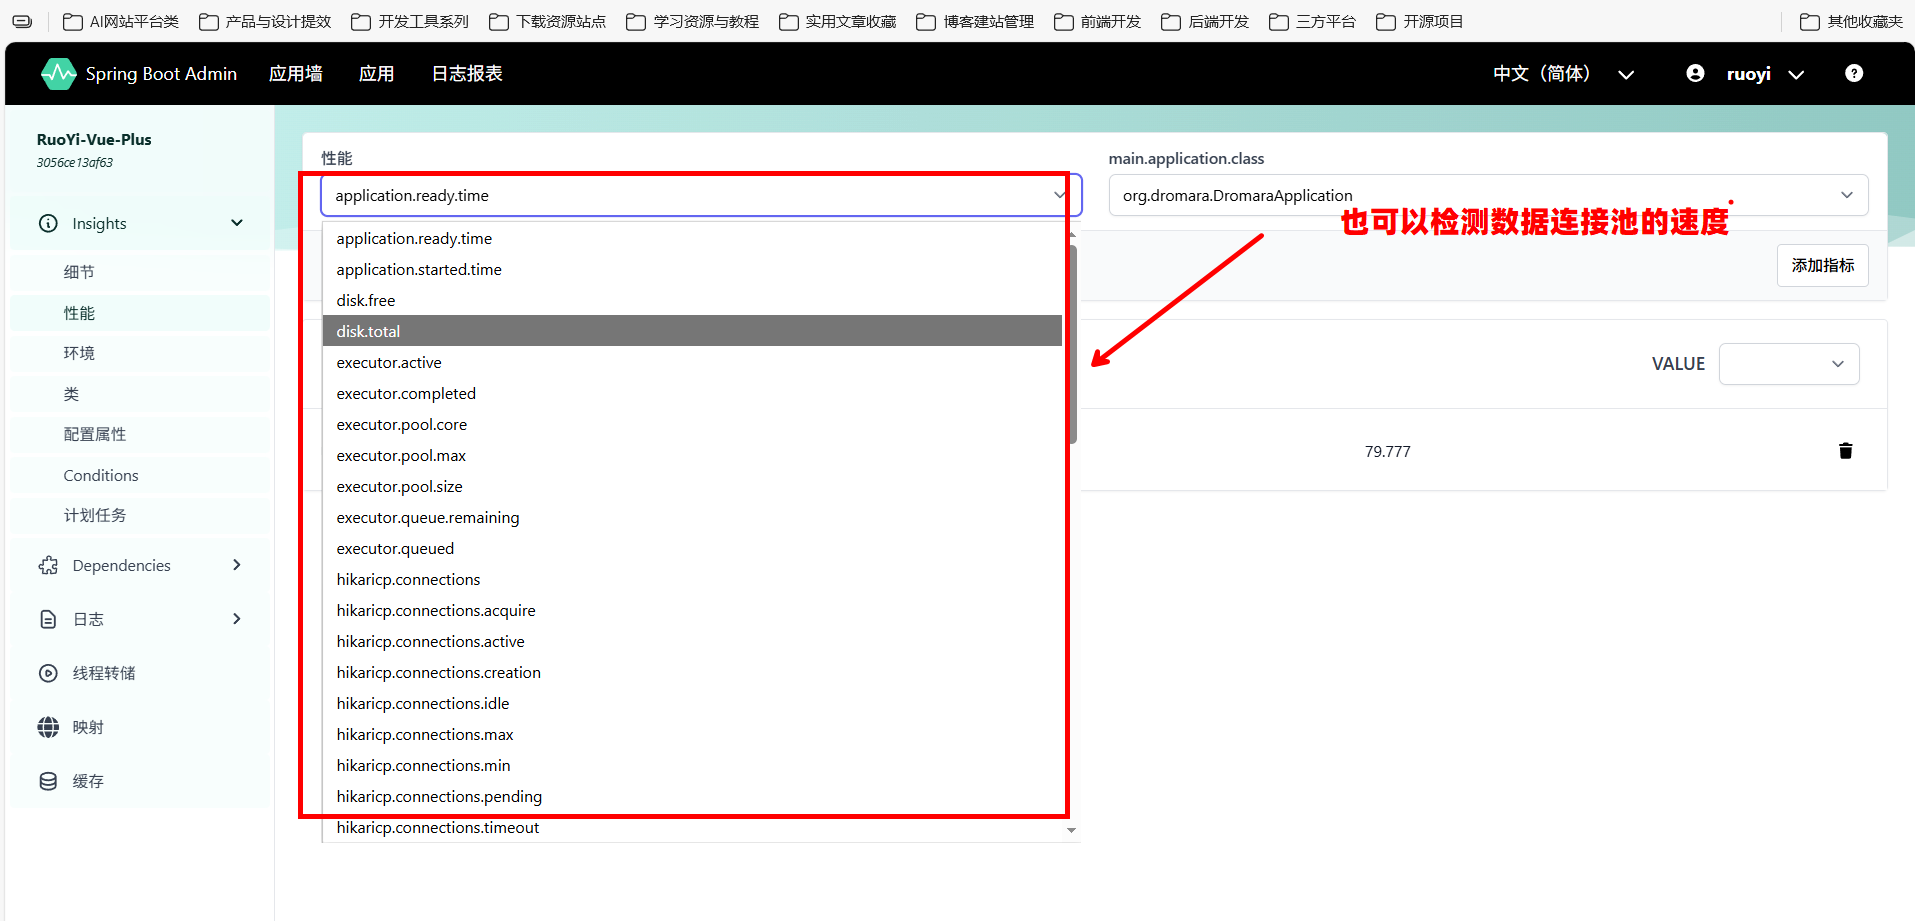Viewport: 1915px width, 921px height.
Task: Open the main.application.class dropdown
Action: tap(1487, 196)
